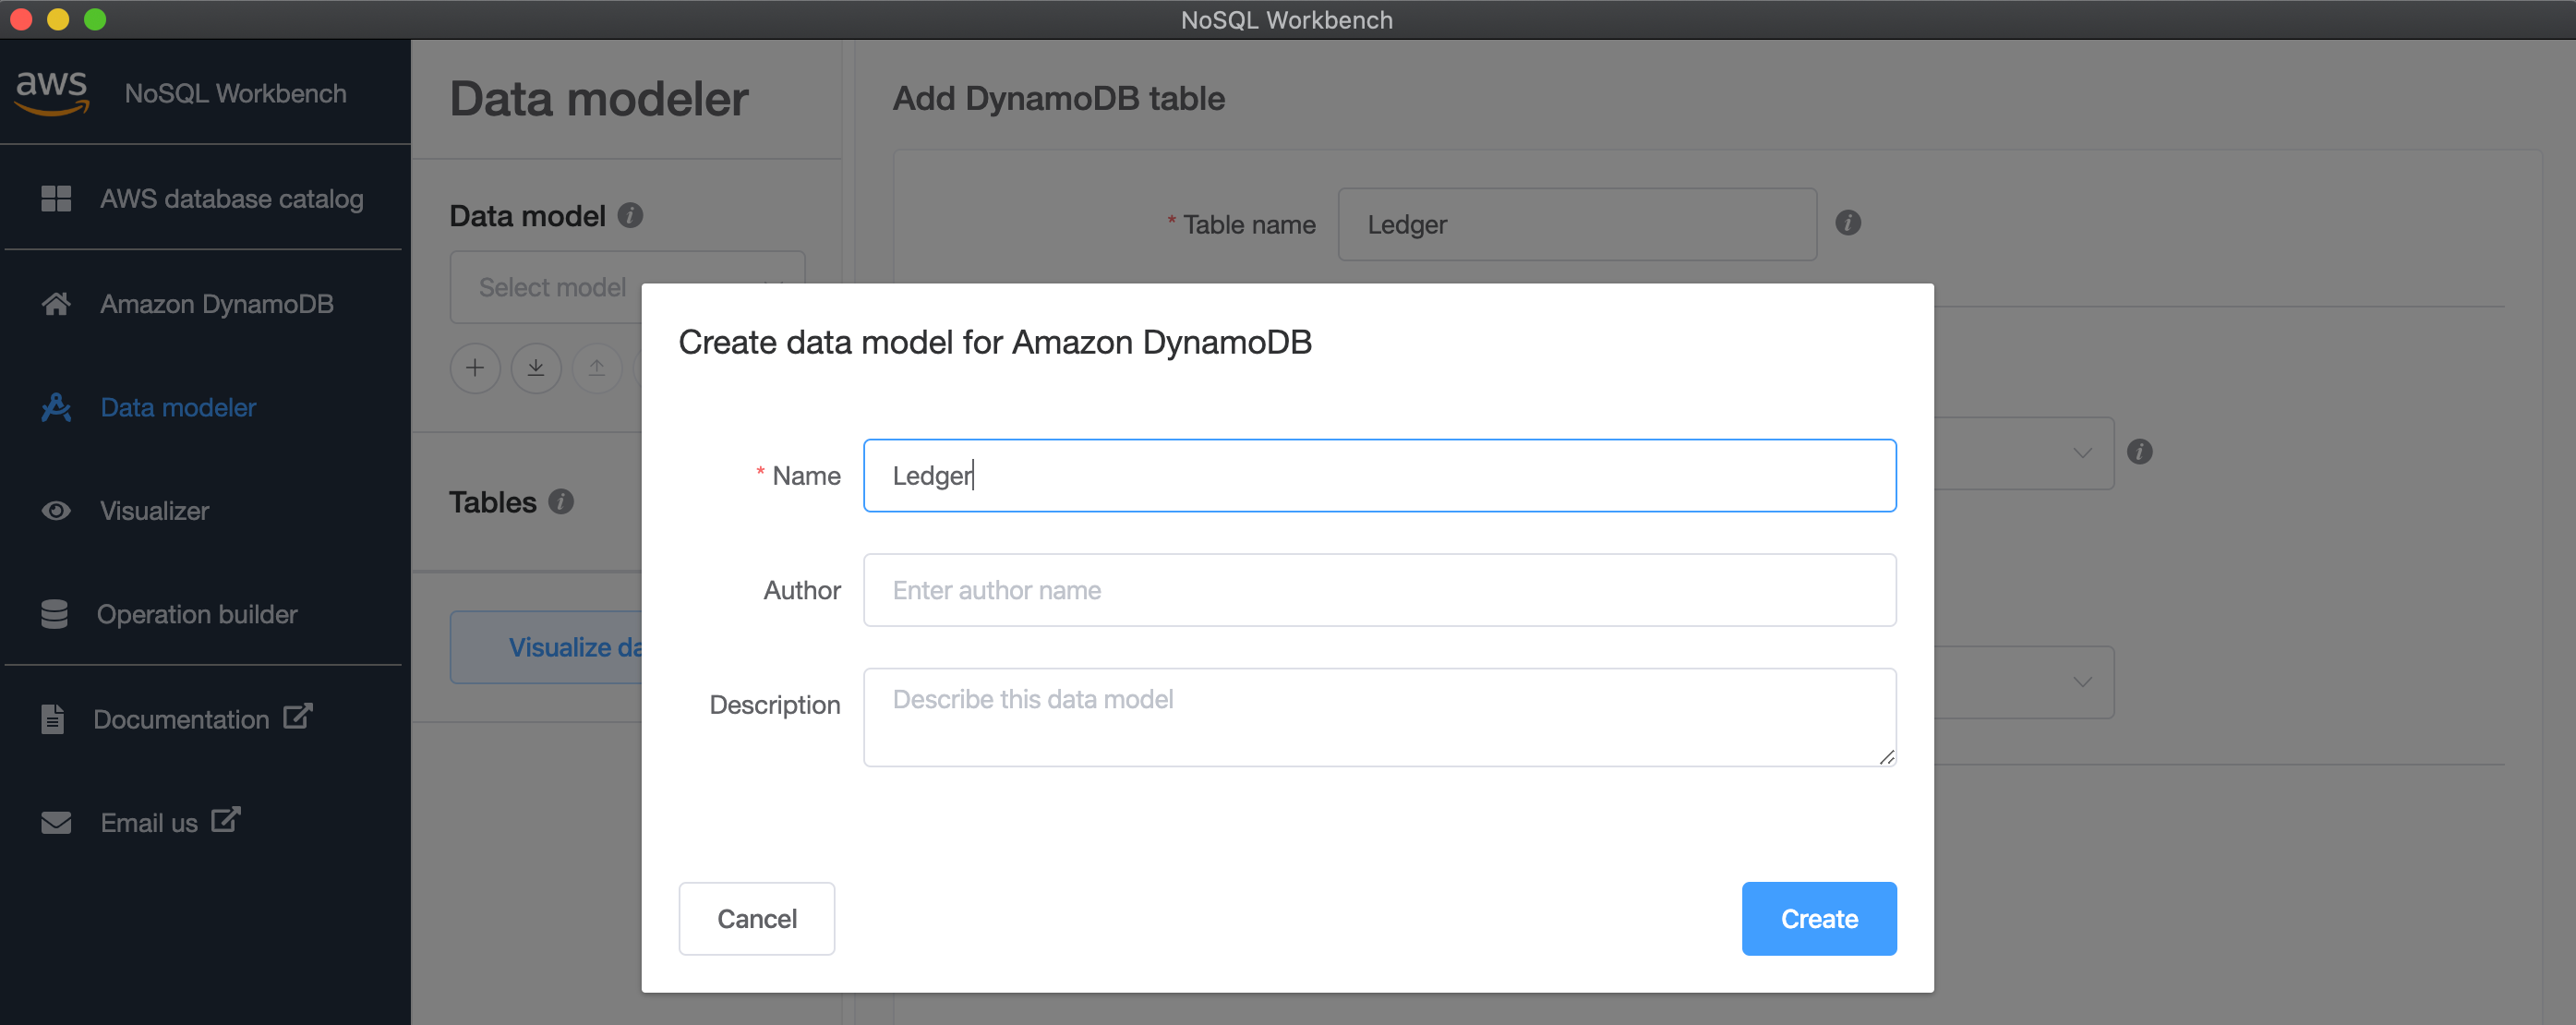Click the Tables section heading
The image size is (2576, 1025).
coord(493,501)
